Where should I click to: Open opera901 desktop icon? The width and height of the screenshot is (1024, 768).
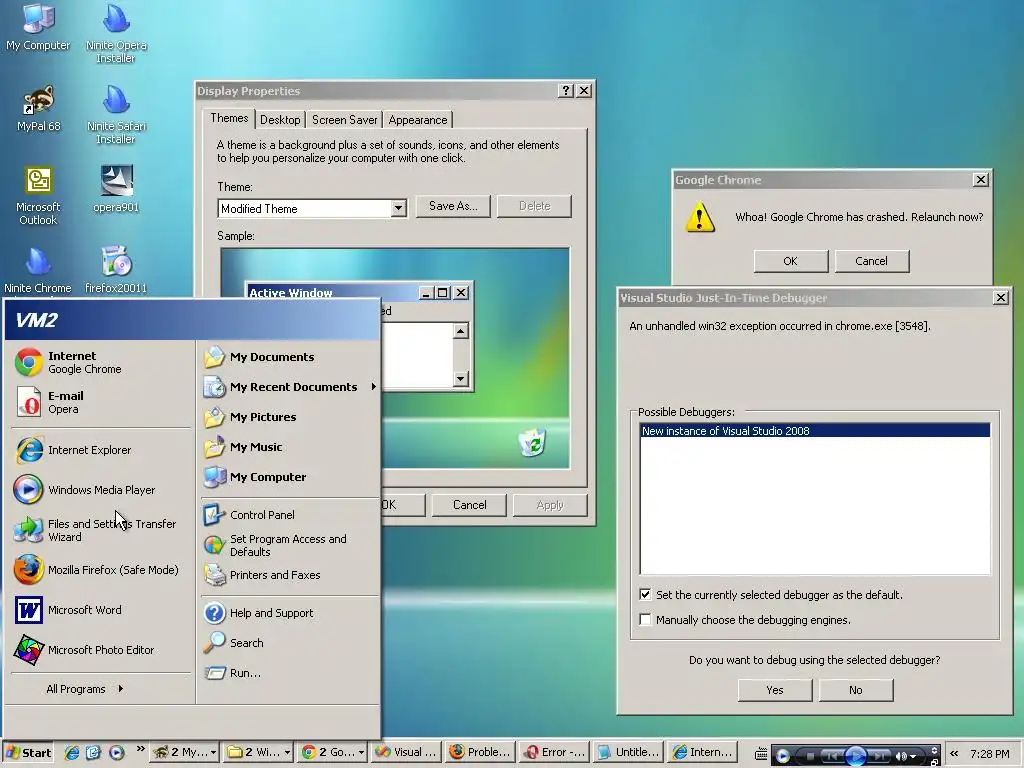[x=116, y=189]
